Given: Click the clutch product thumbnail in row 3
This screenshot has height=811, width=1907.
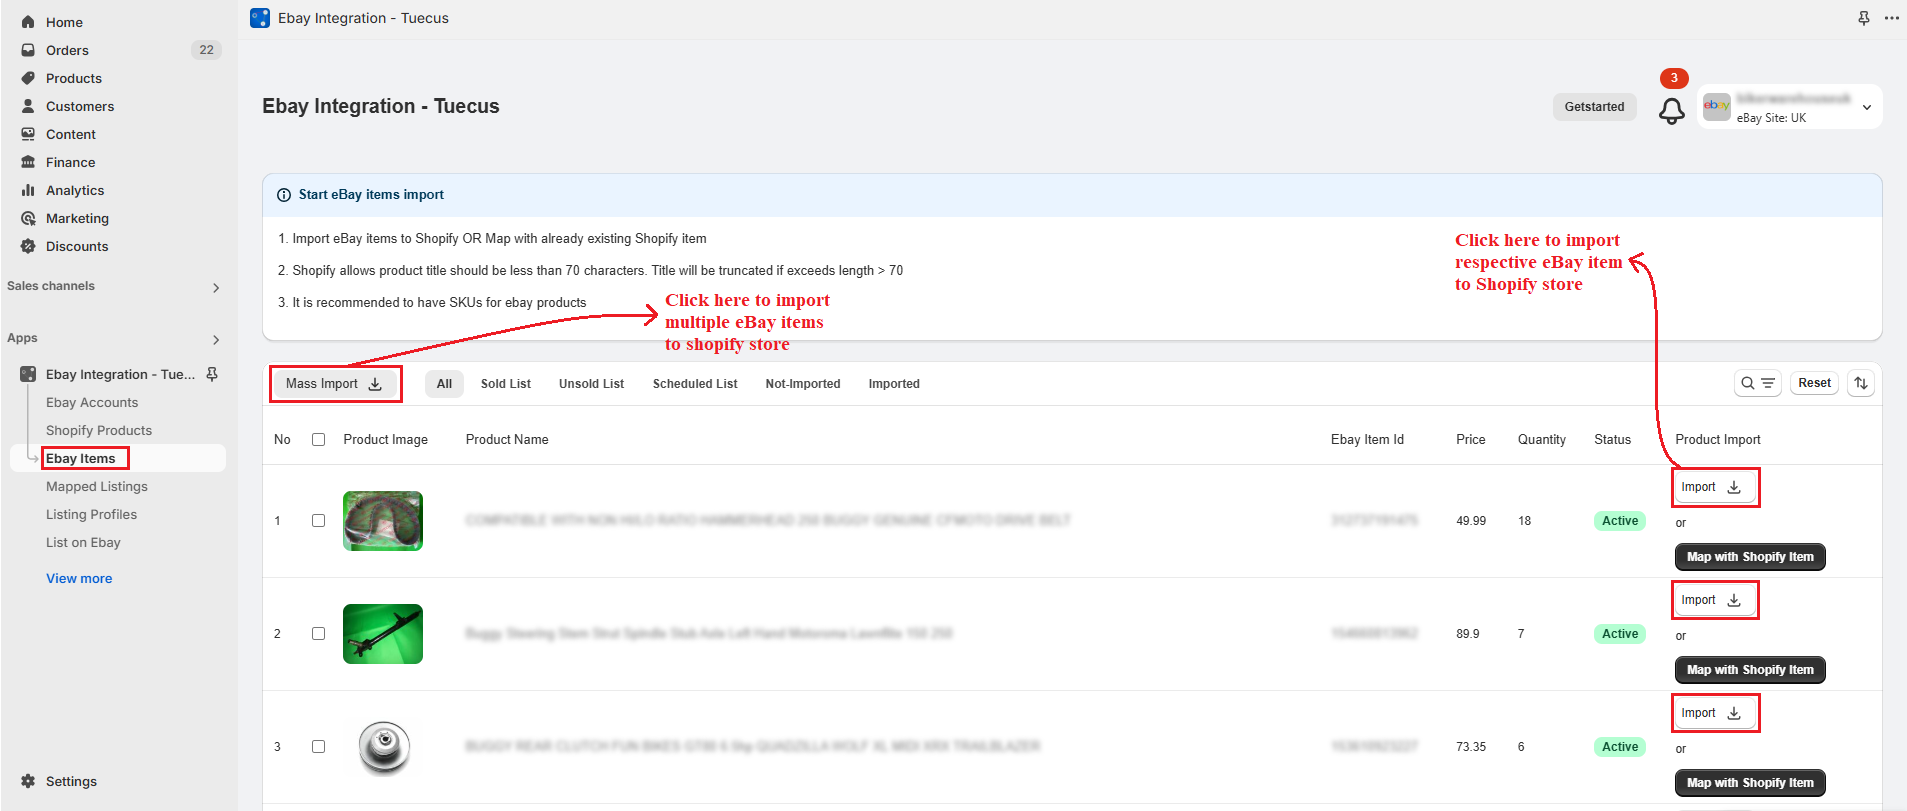Looking at the screenshot, I should click(x=384, y=747).
